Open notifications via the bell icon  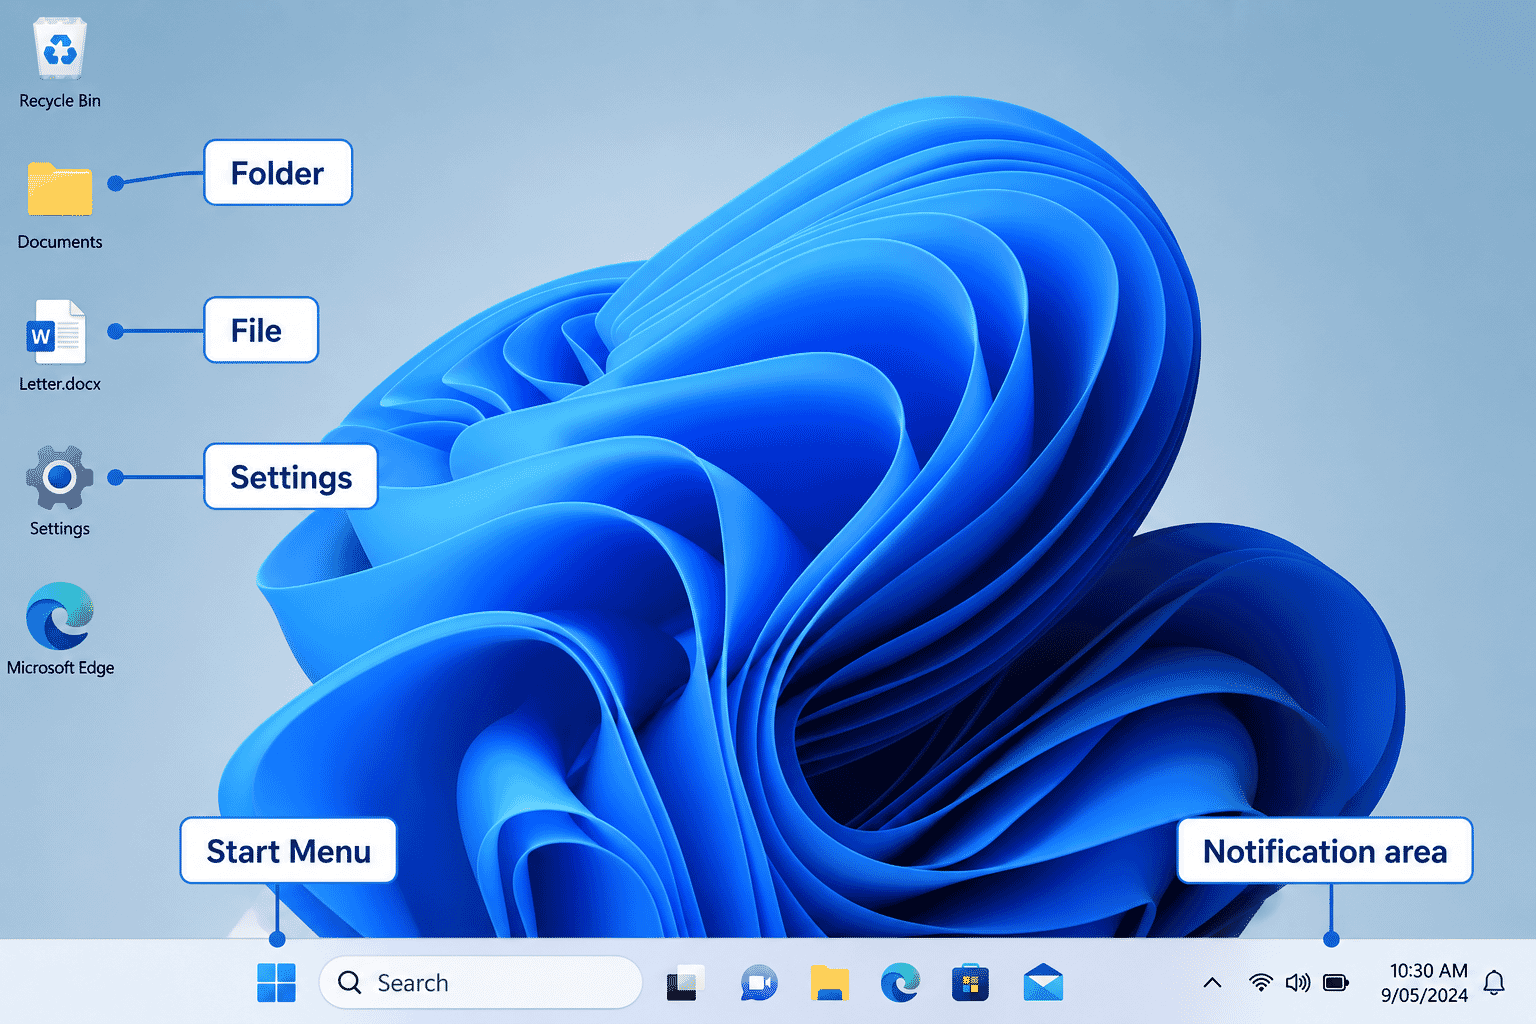1494,983
